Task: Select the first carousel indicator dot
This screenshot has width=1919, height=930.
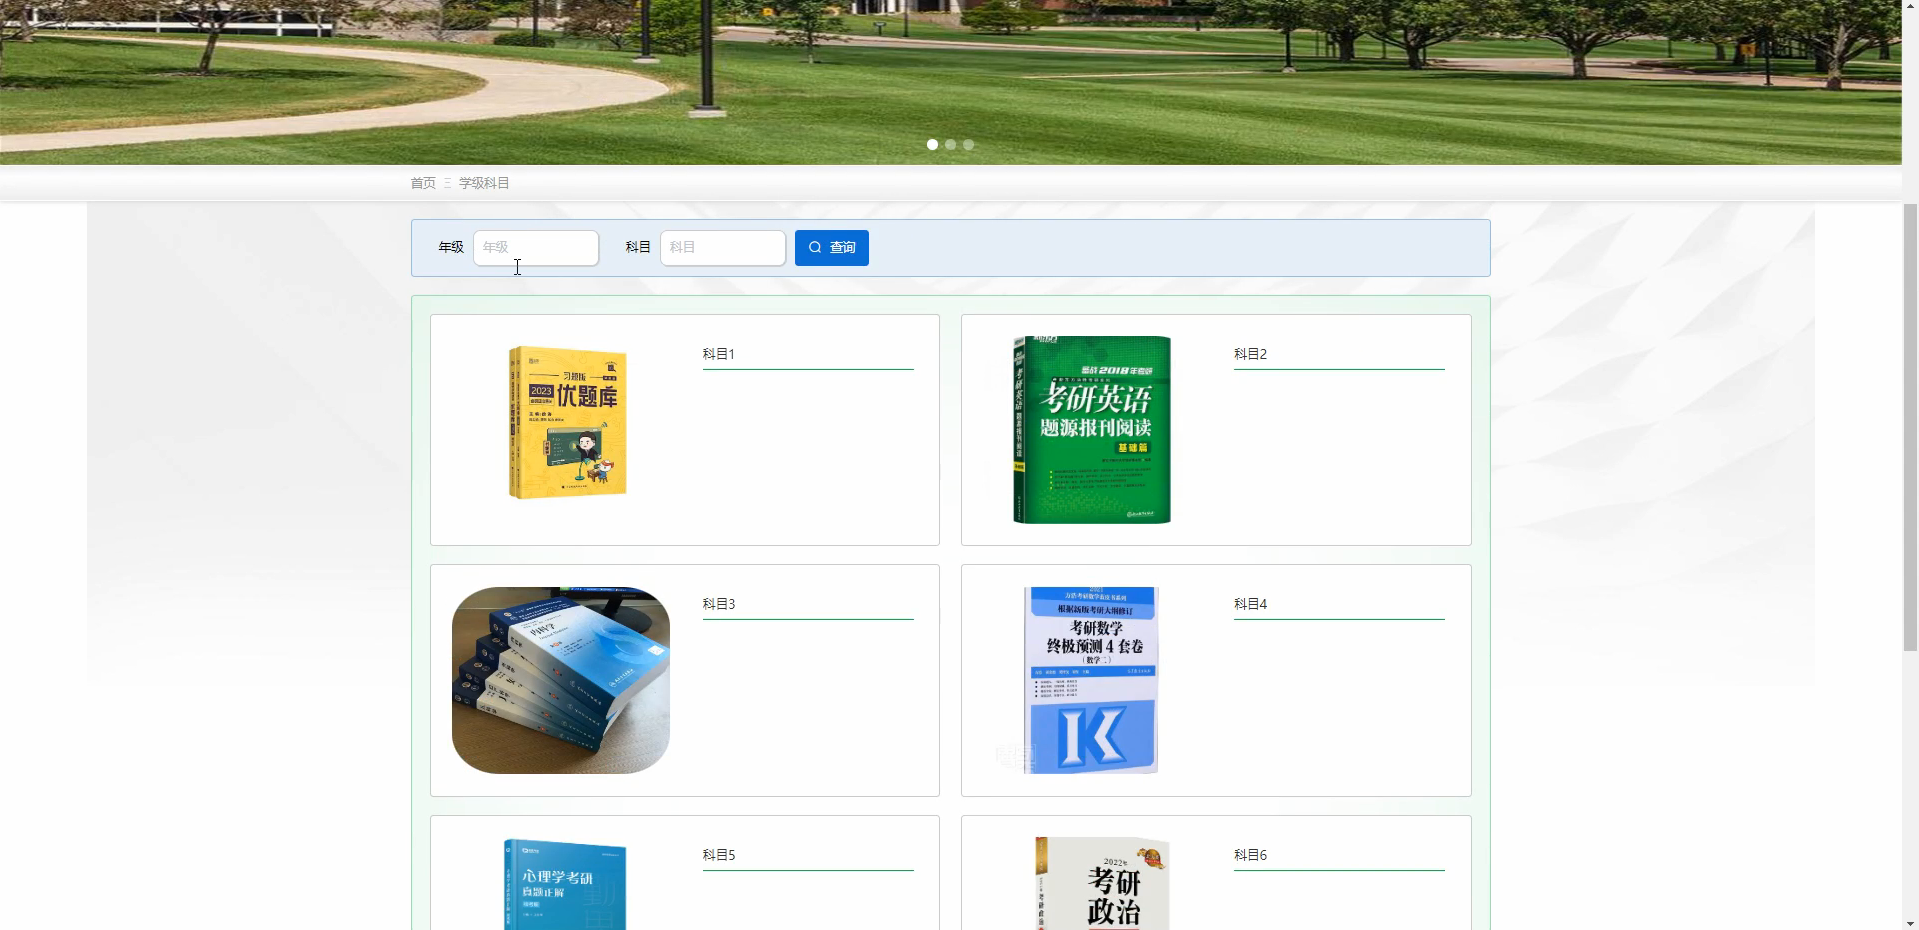Action: (x=932, y=145)
